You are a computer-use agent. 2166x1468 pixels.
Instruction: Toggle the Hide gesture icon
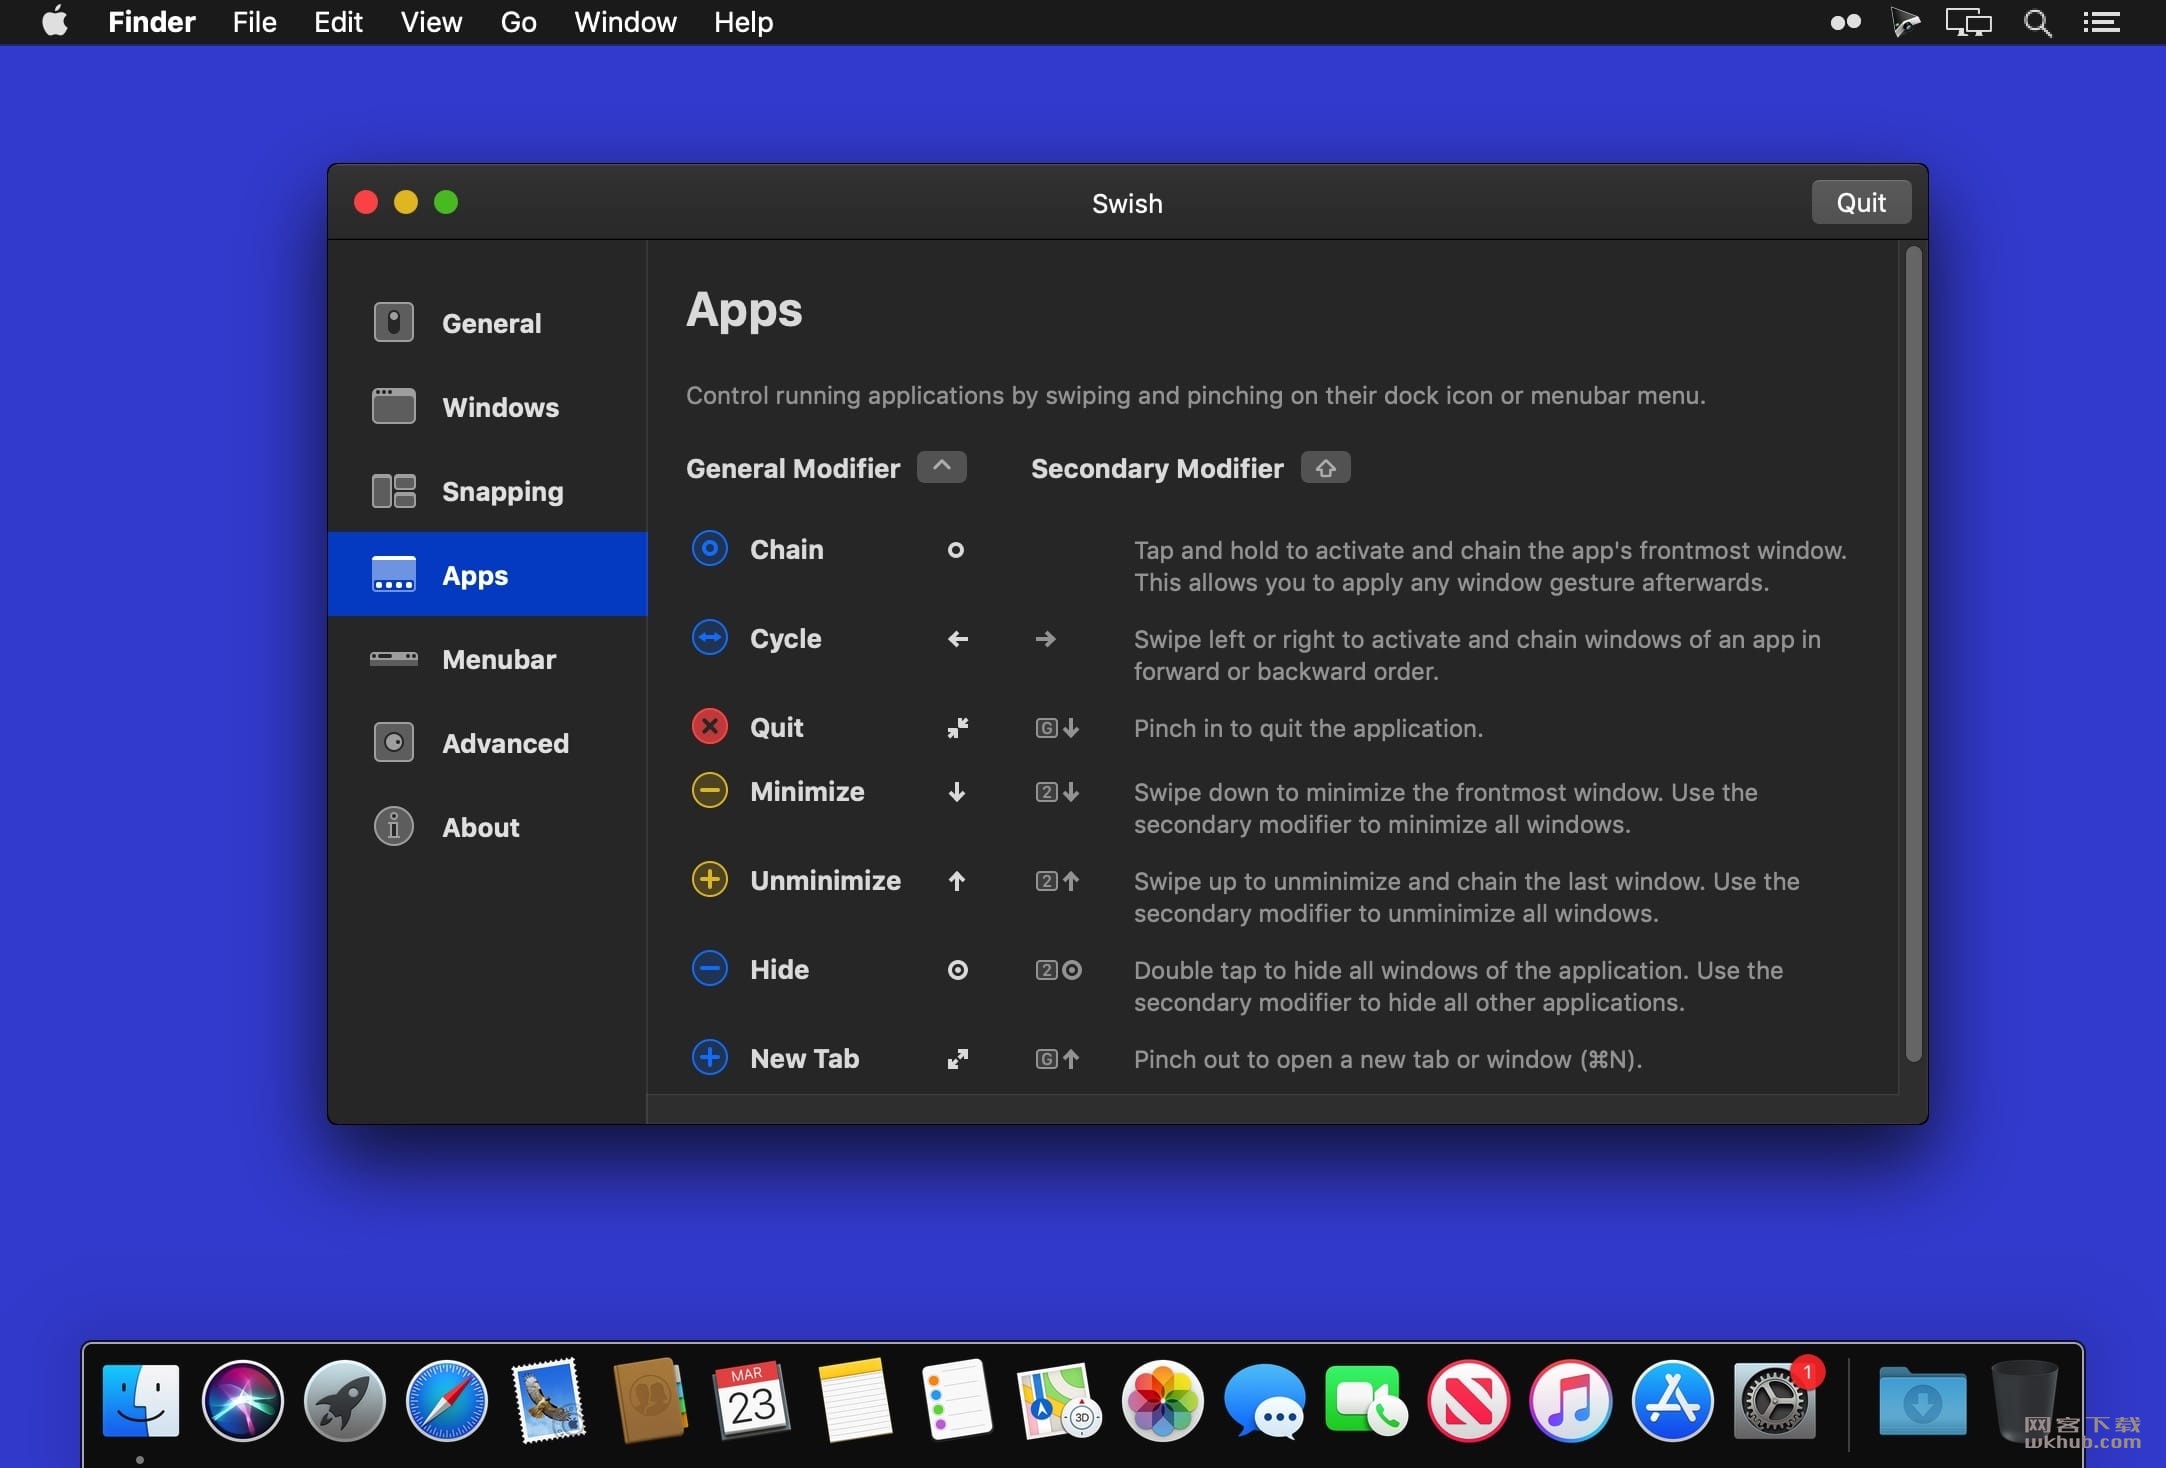710,969
